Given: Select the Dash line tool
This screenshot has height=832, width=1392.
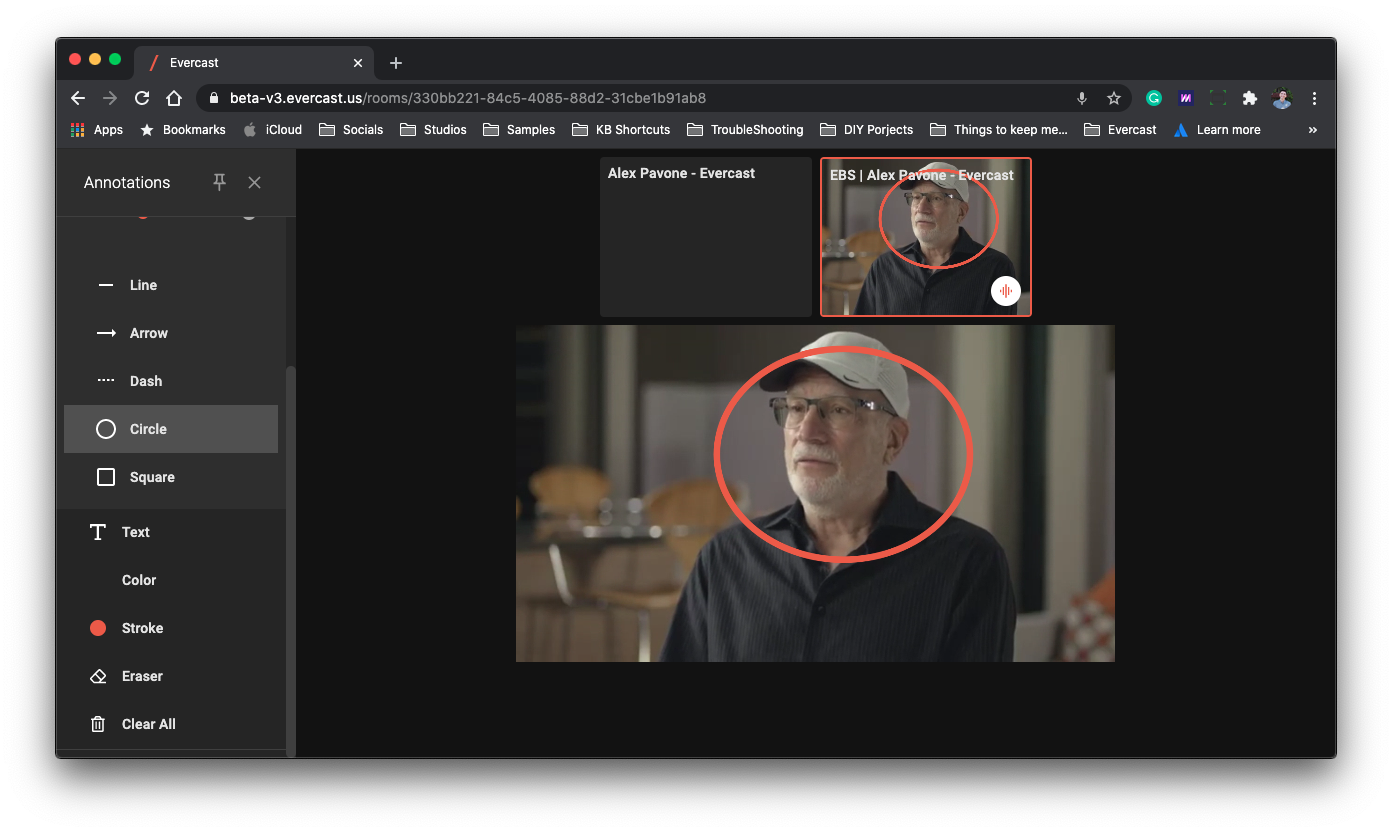Looking at the screenshot, I should (x=171, y=381).
